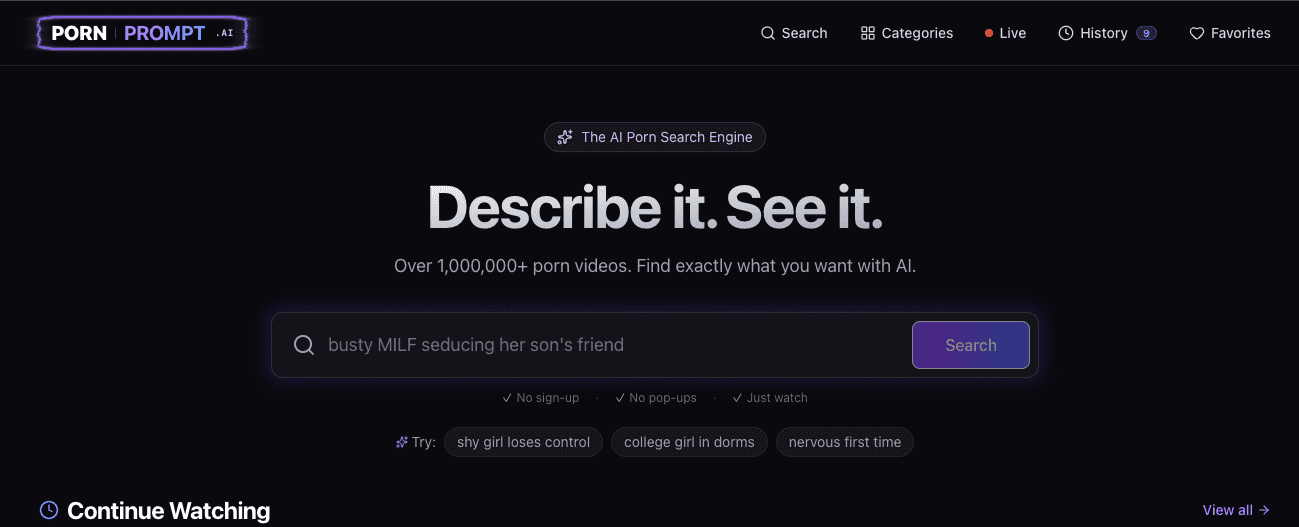The height and width of the screenshot is (527, 1299).
Task: Open the View all link
Action: pyautogui.click(x=1236, y=510)
